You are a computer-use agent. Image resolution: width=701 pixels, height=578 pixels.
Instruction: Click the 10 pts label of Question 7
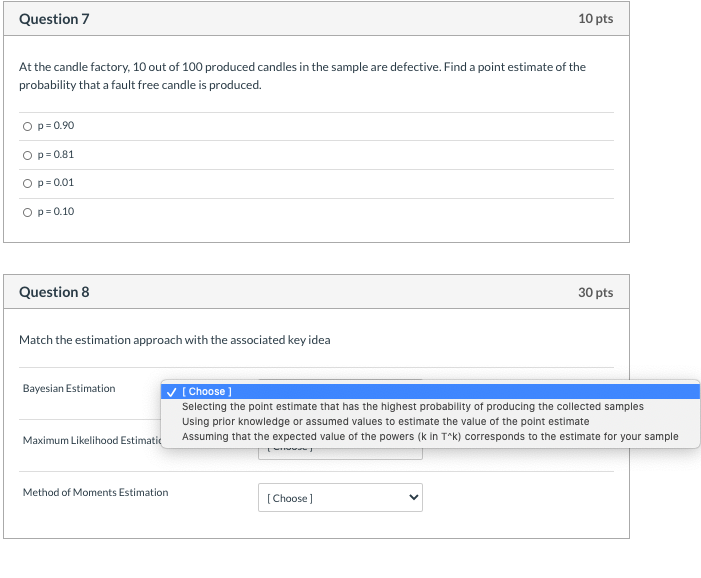point(595,19)
